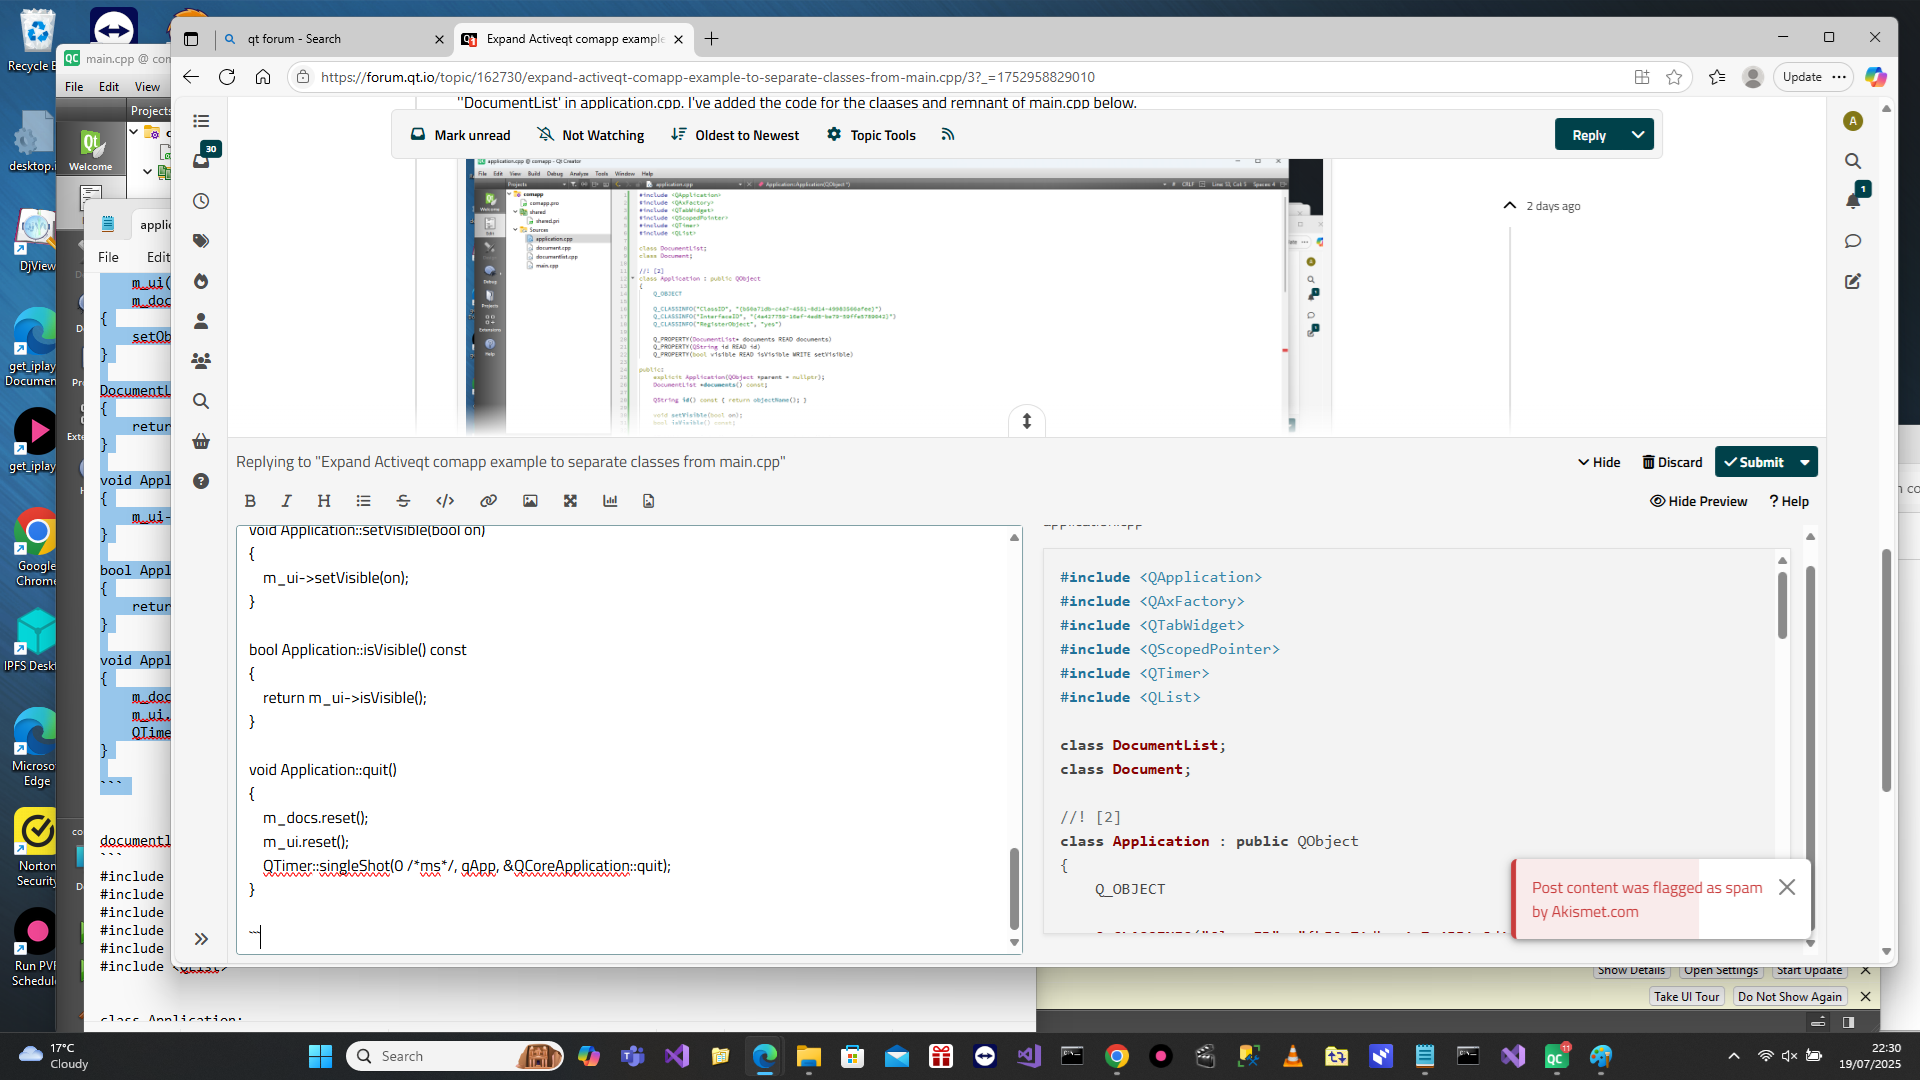The height and width of the screenshot is (1080, 1920).
Task: Expand left forum sidebar chevrons
Action: click(x=201, y=939)
